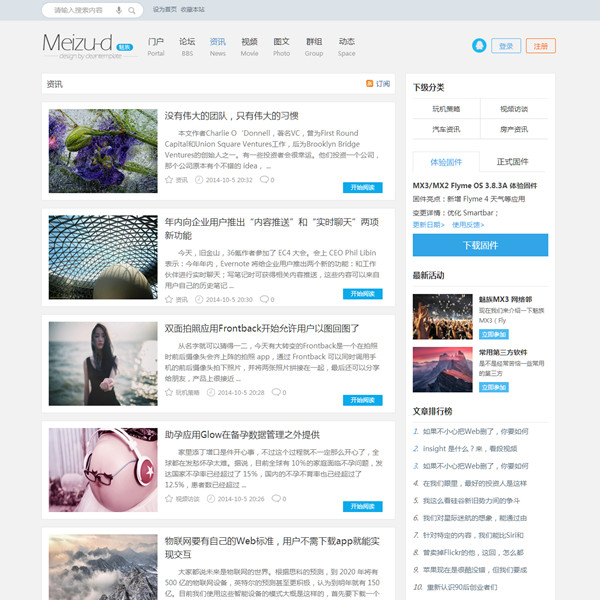The height and width of the screenshot is (600, 600).
Task: Click comment bubble under Glow article
Action: tap(276, 498)
